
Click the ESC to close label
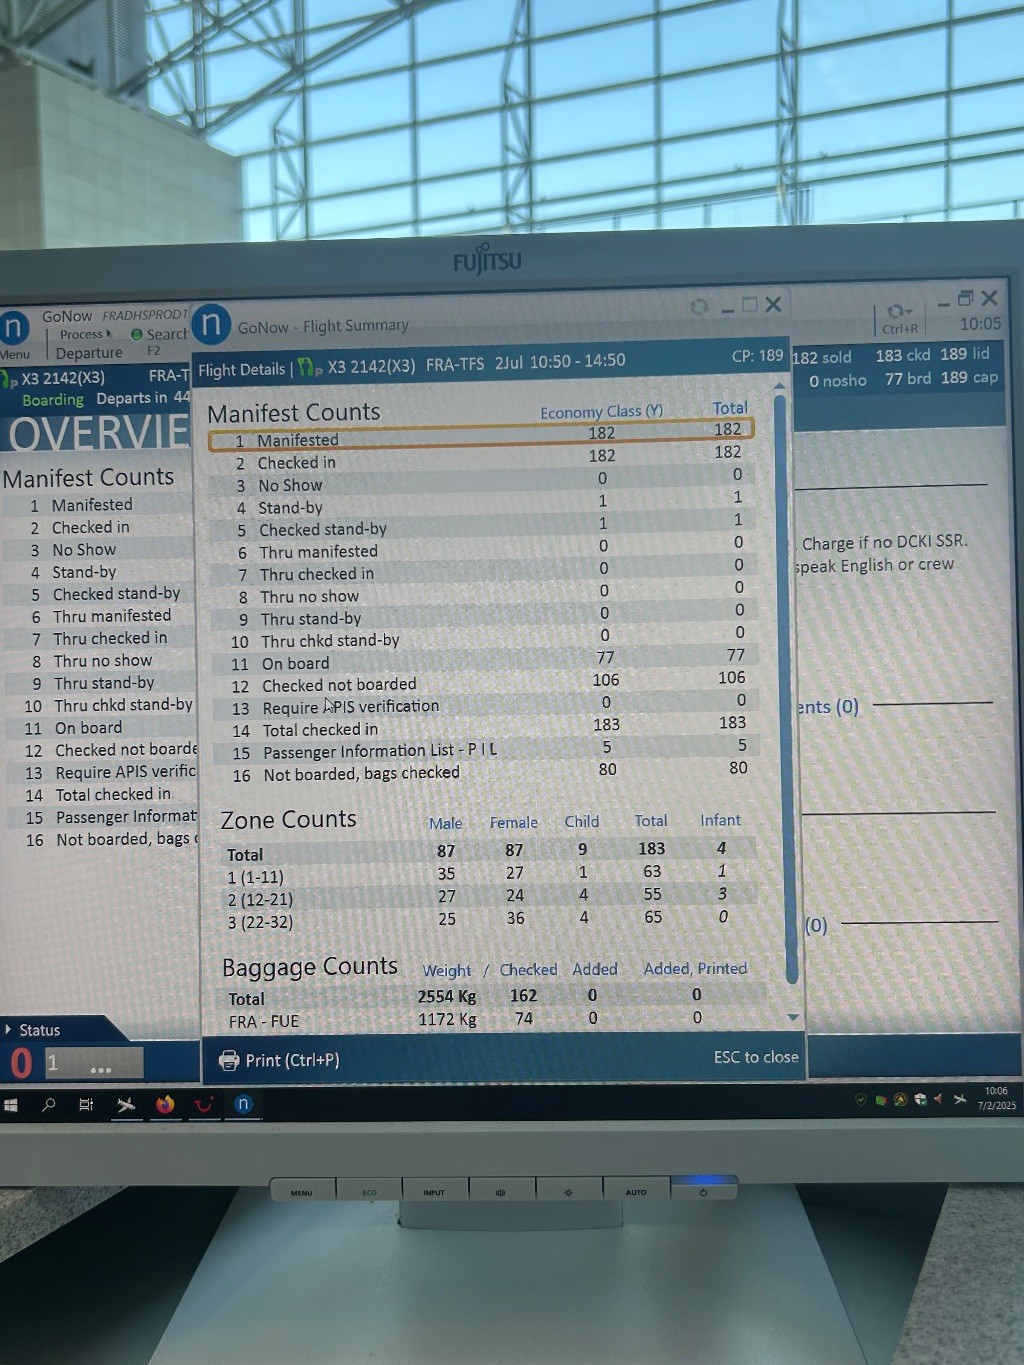[x=755, y=1057]
